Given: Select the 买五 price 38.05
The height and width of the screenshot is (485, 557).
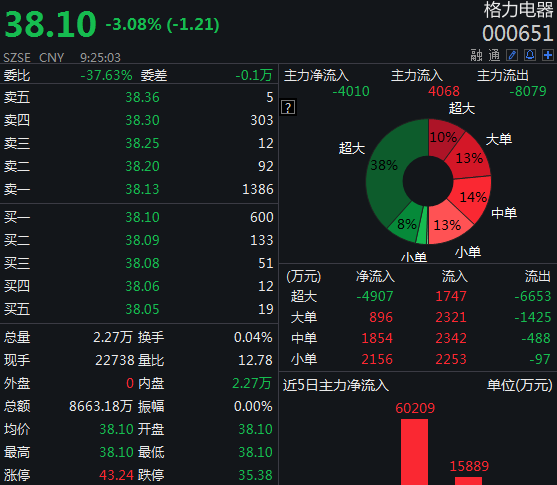Looking at the screenshot, I should (142, 309).
